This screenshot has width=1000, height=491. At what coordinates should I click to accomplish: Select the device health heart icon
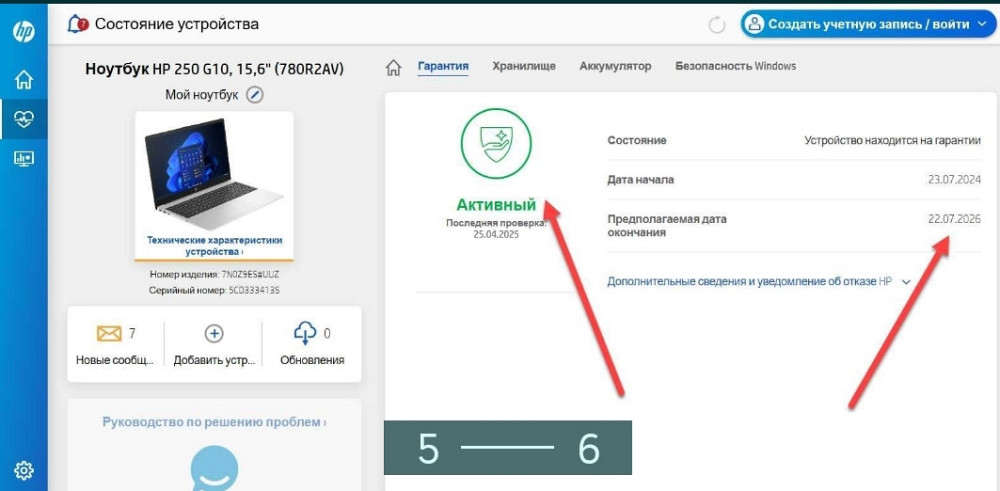24,119
